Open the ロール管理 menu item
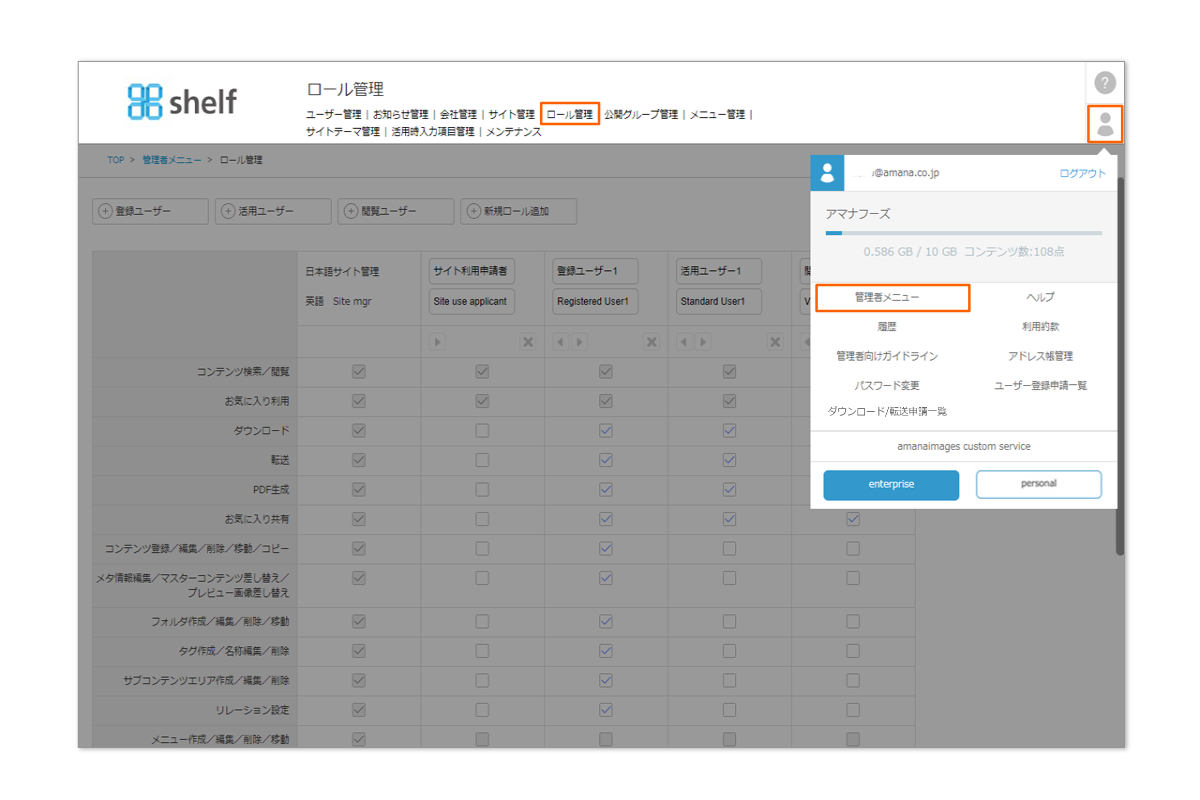1200x800 pixels. coord(569,114)
